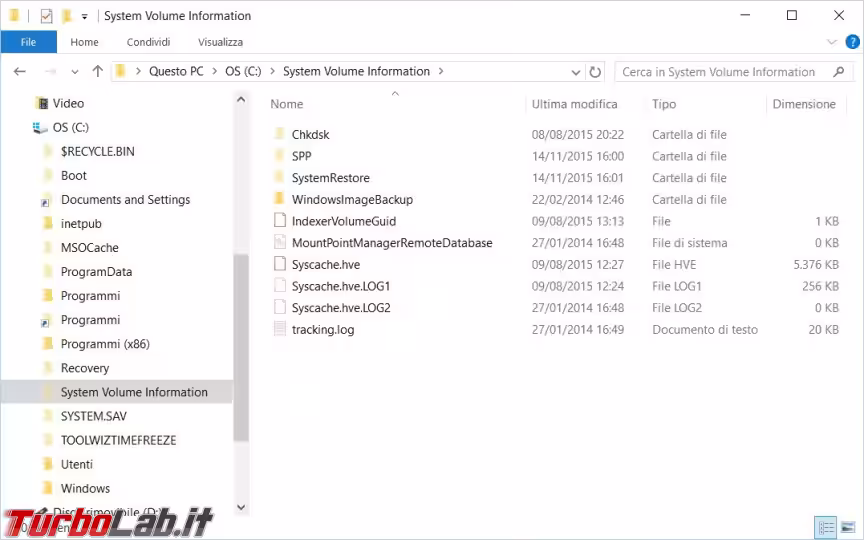Viewport: 864px width, 540px height.
Task: Sort by the Dimensione column header
Action: click(804, 104)
